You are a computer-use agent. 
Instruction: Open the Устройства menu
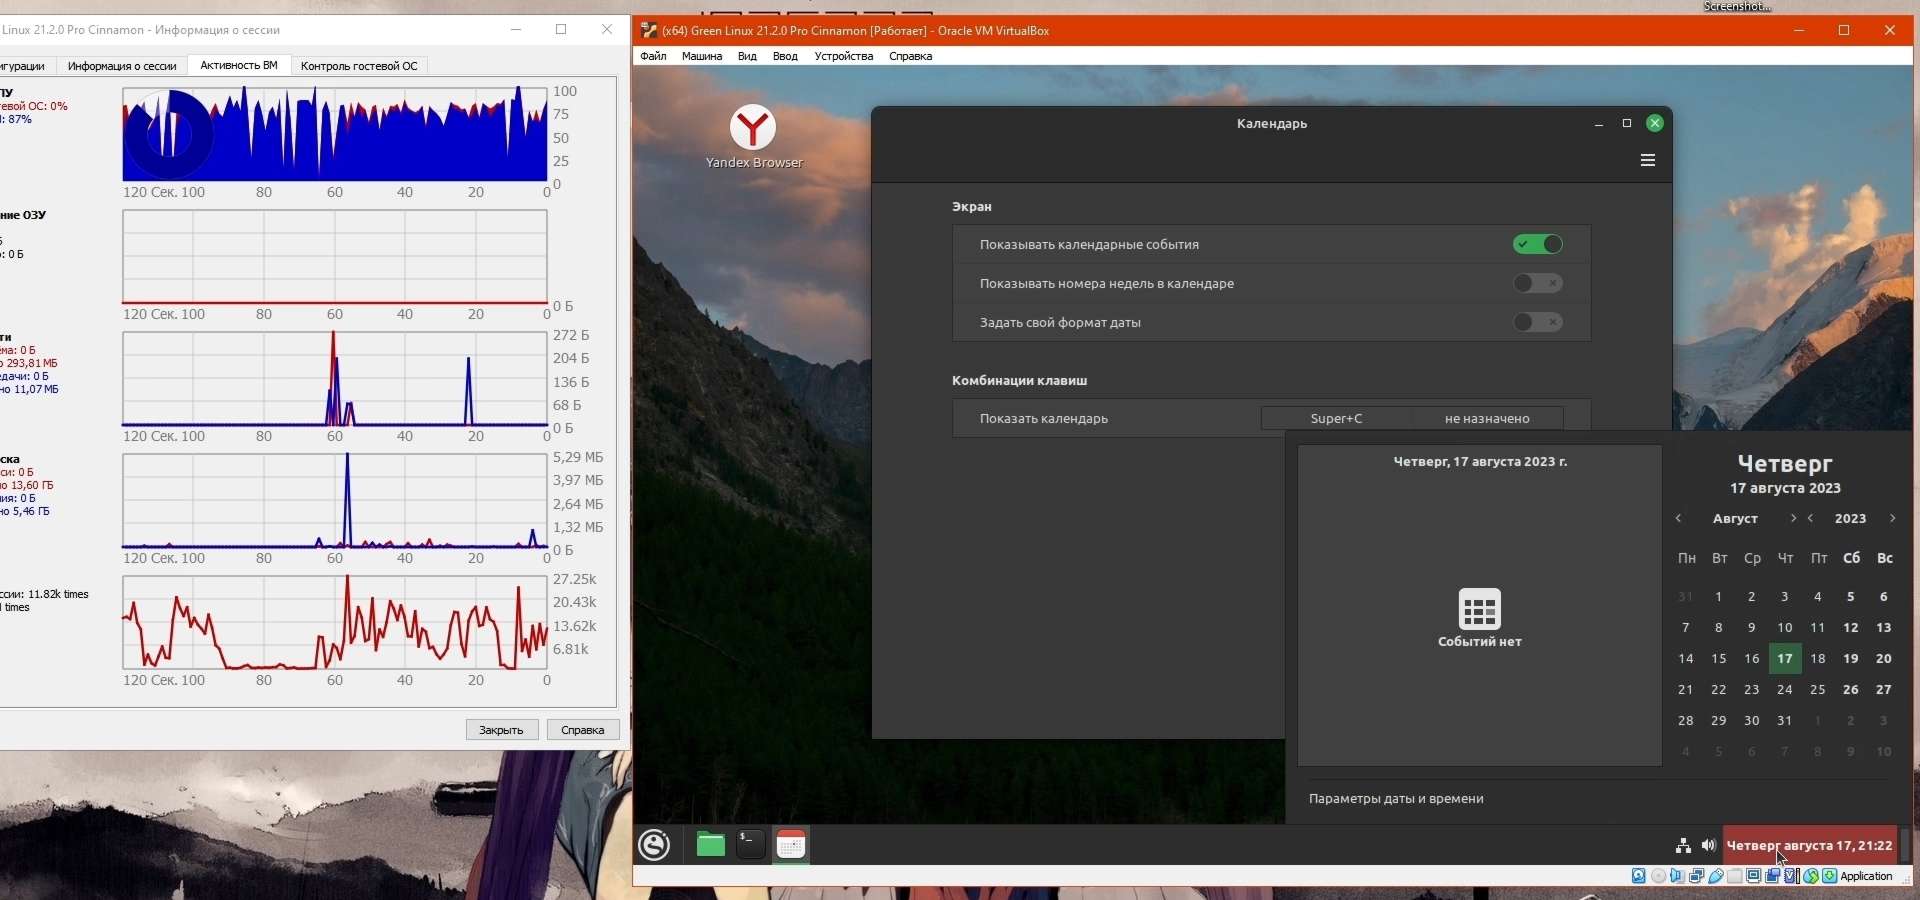[844, 56]
